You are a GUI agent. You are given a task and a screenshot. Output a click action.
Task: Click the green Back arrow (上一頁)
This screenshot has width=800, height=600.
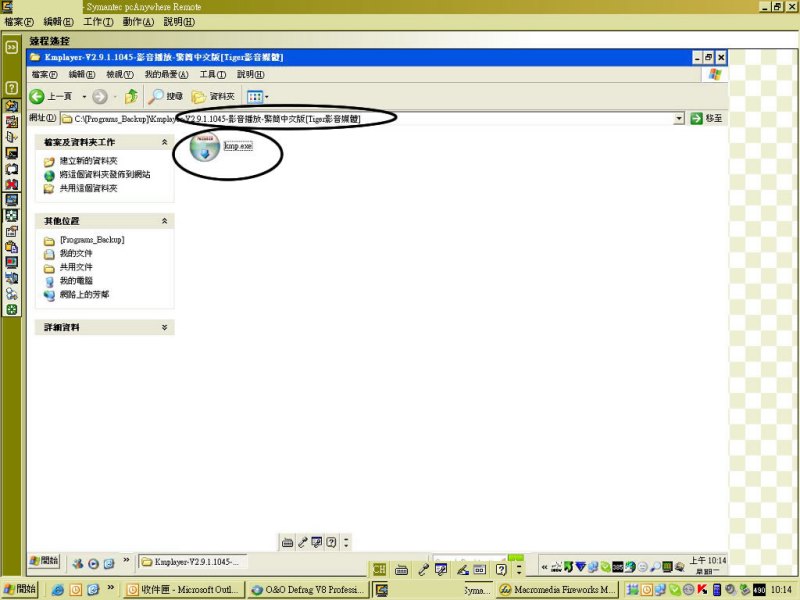(37, 96)
